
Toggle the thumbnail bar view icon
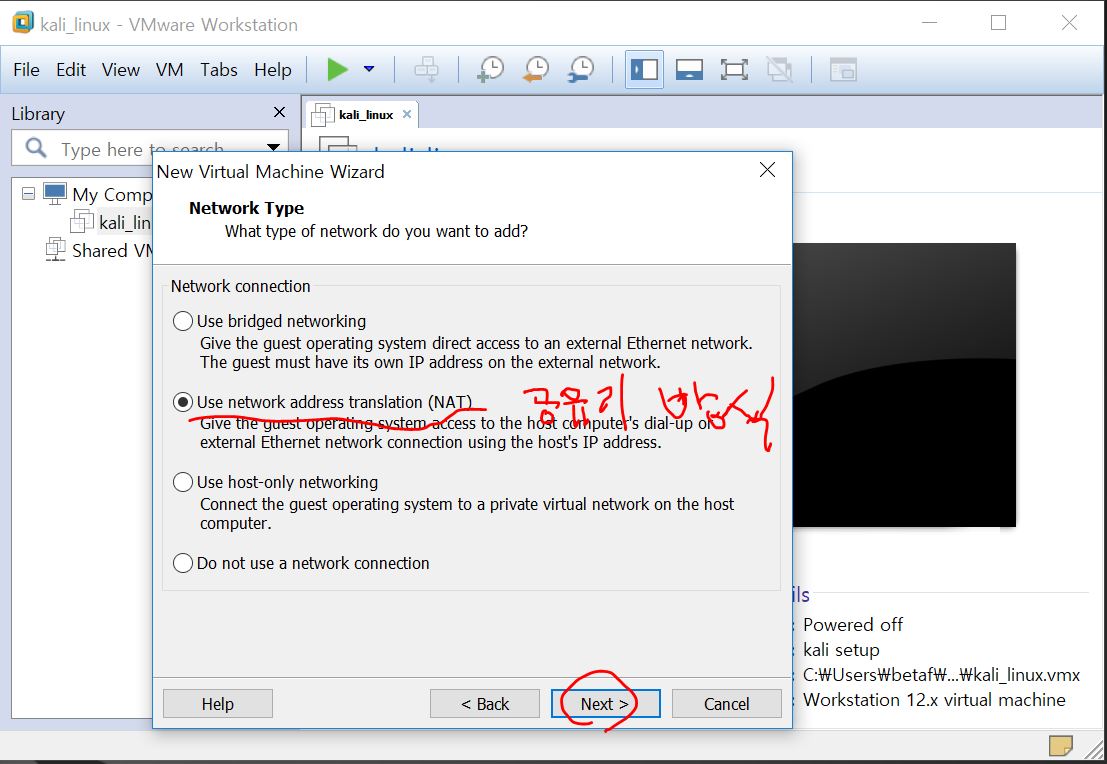[689, 69]
